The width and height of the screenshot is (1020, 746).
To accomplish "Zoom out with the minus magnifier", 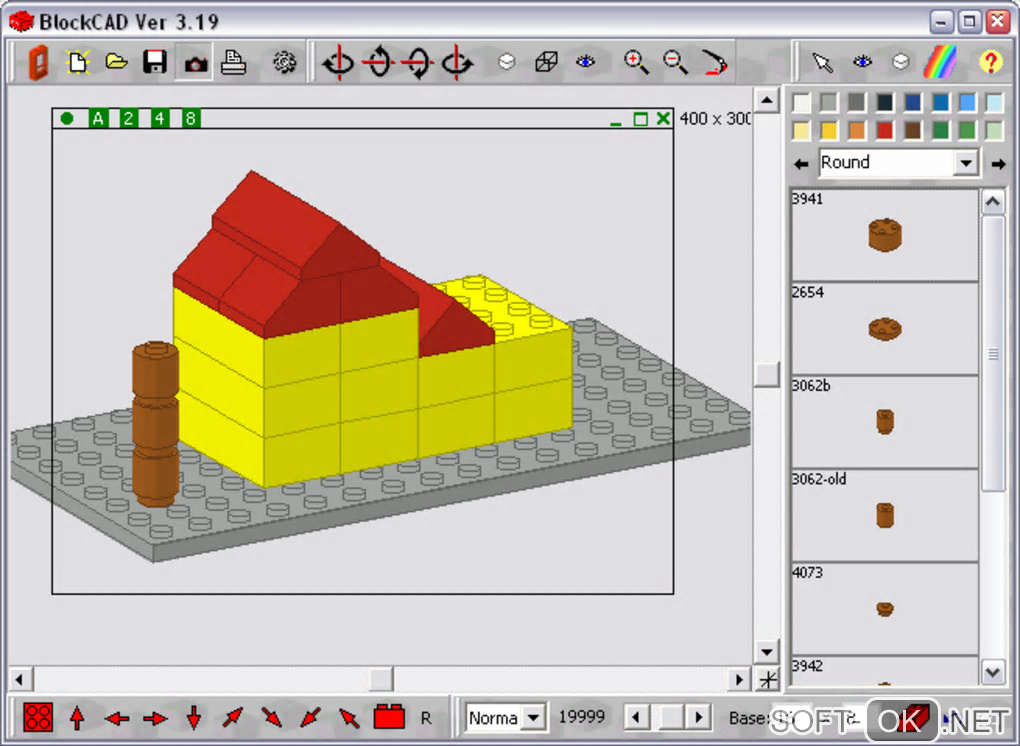I will pyautogui.click(x=676, y=62).
